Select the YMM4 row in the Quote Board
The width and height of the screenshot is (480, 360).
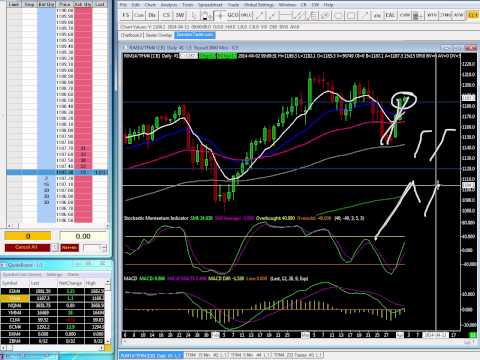pos(53,313)
